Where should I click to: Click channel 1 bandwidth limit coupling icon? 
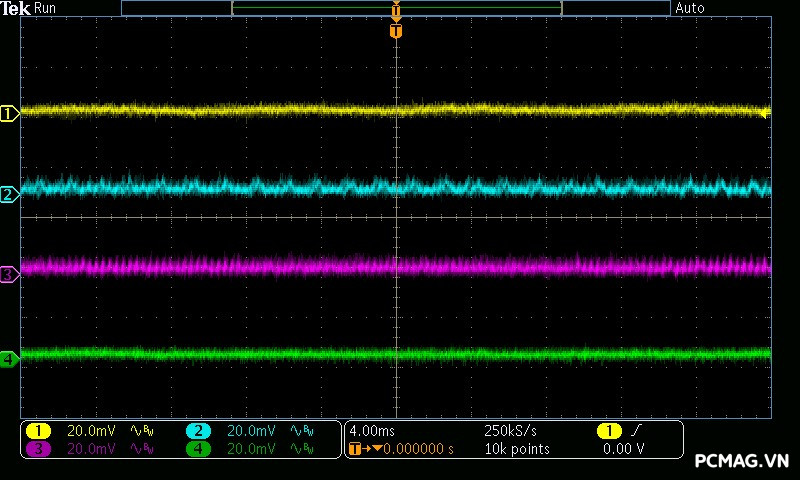click(140, 431)
